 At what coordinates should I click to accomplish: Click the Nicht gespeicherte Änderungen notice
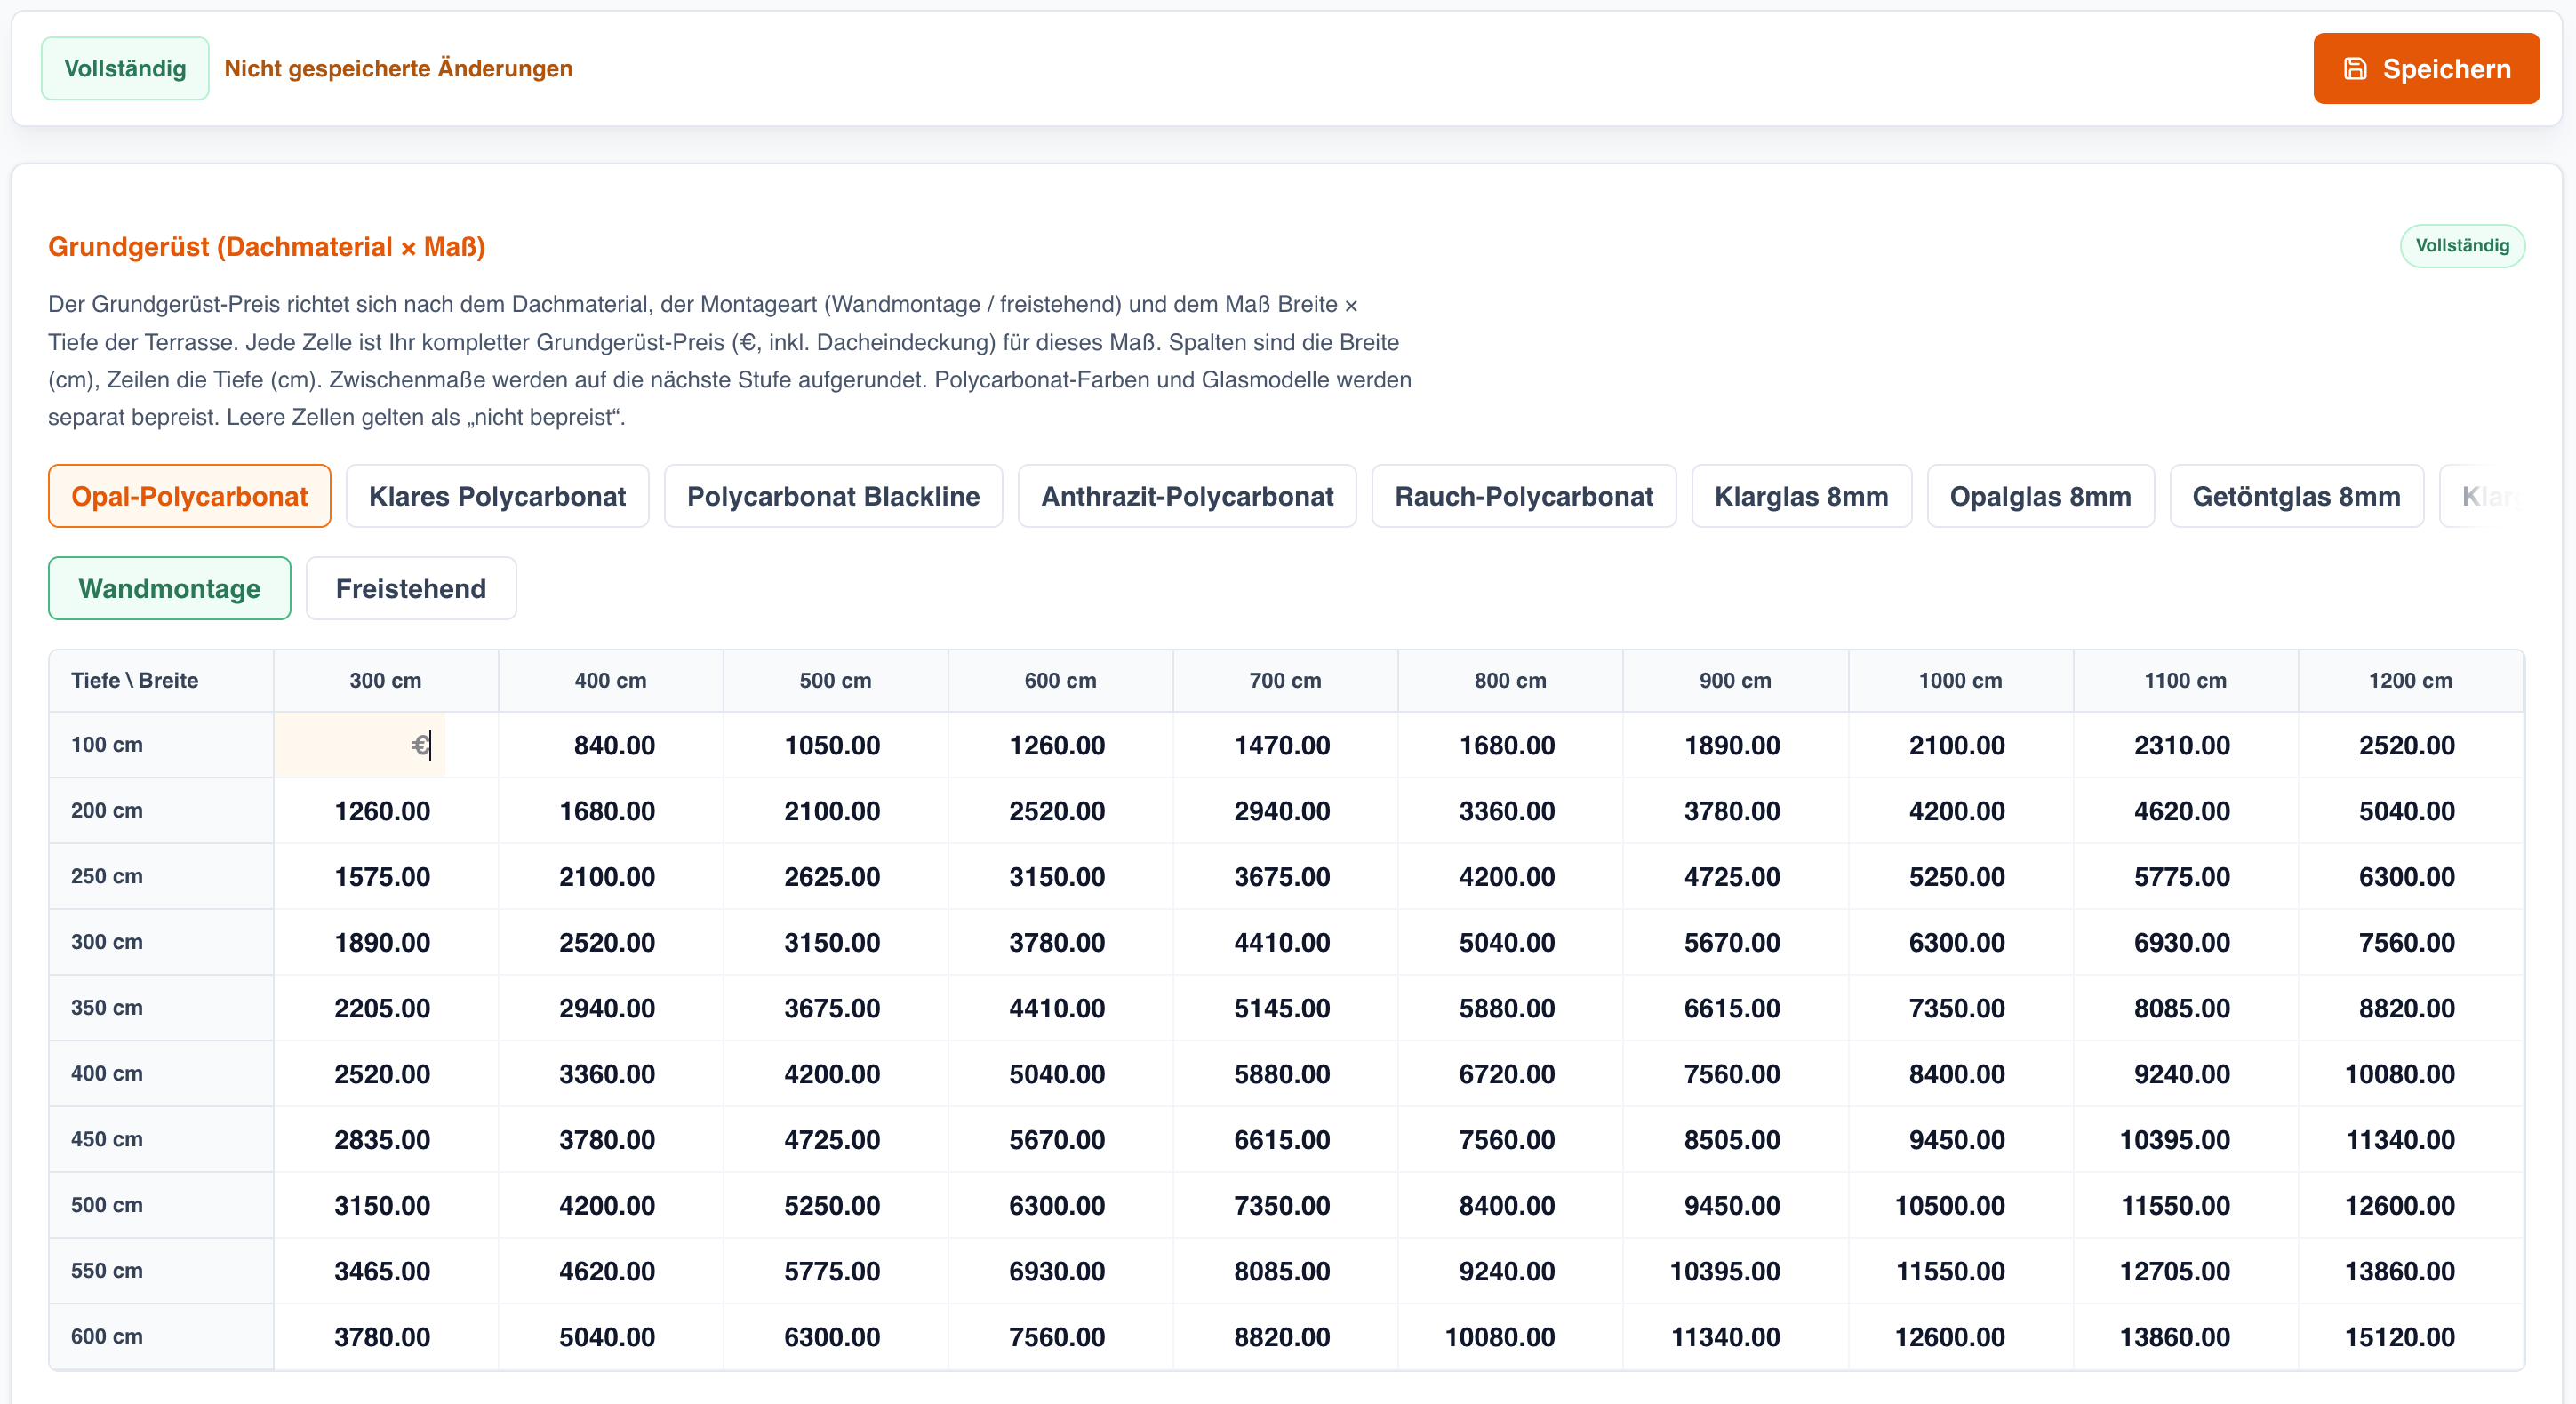pos(398,68)
